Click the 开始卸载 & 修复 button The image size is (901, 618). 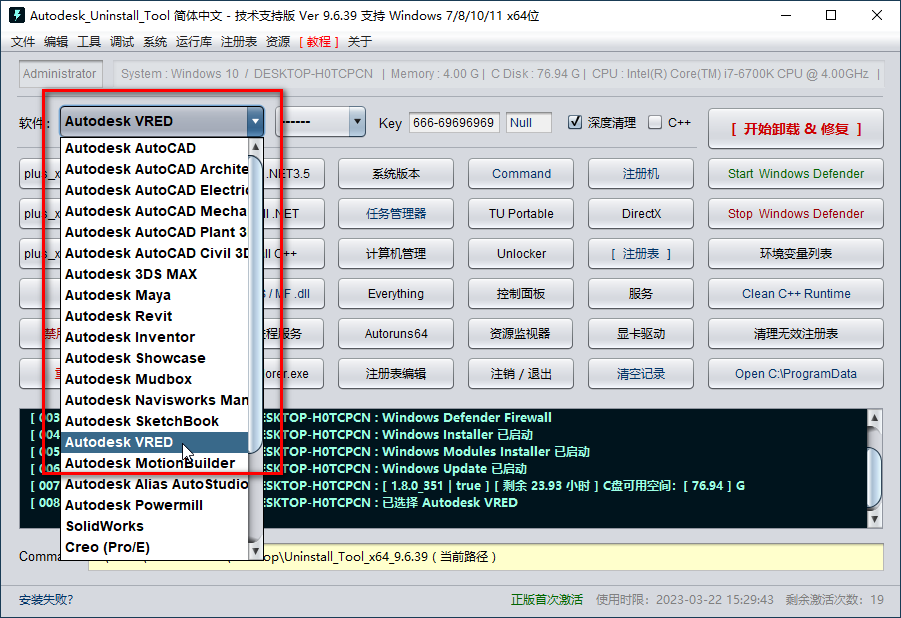pyautogui.click(x=796, y=129)
